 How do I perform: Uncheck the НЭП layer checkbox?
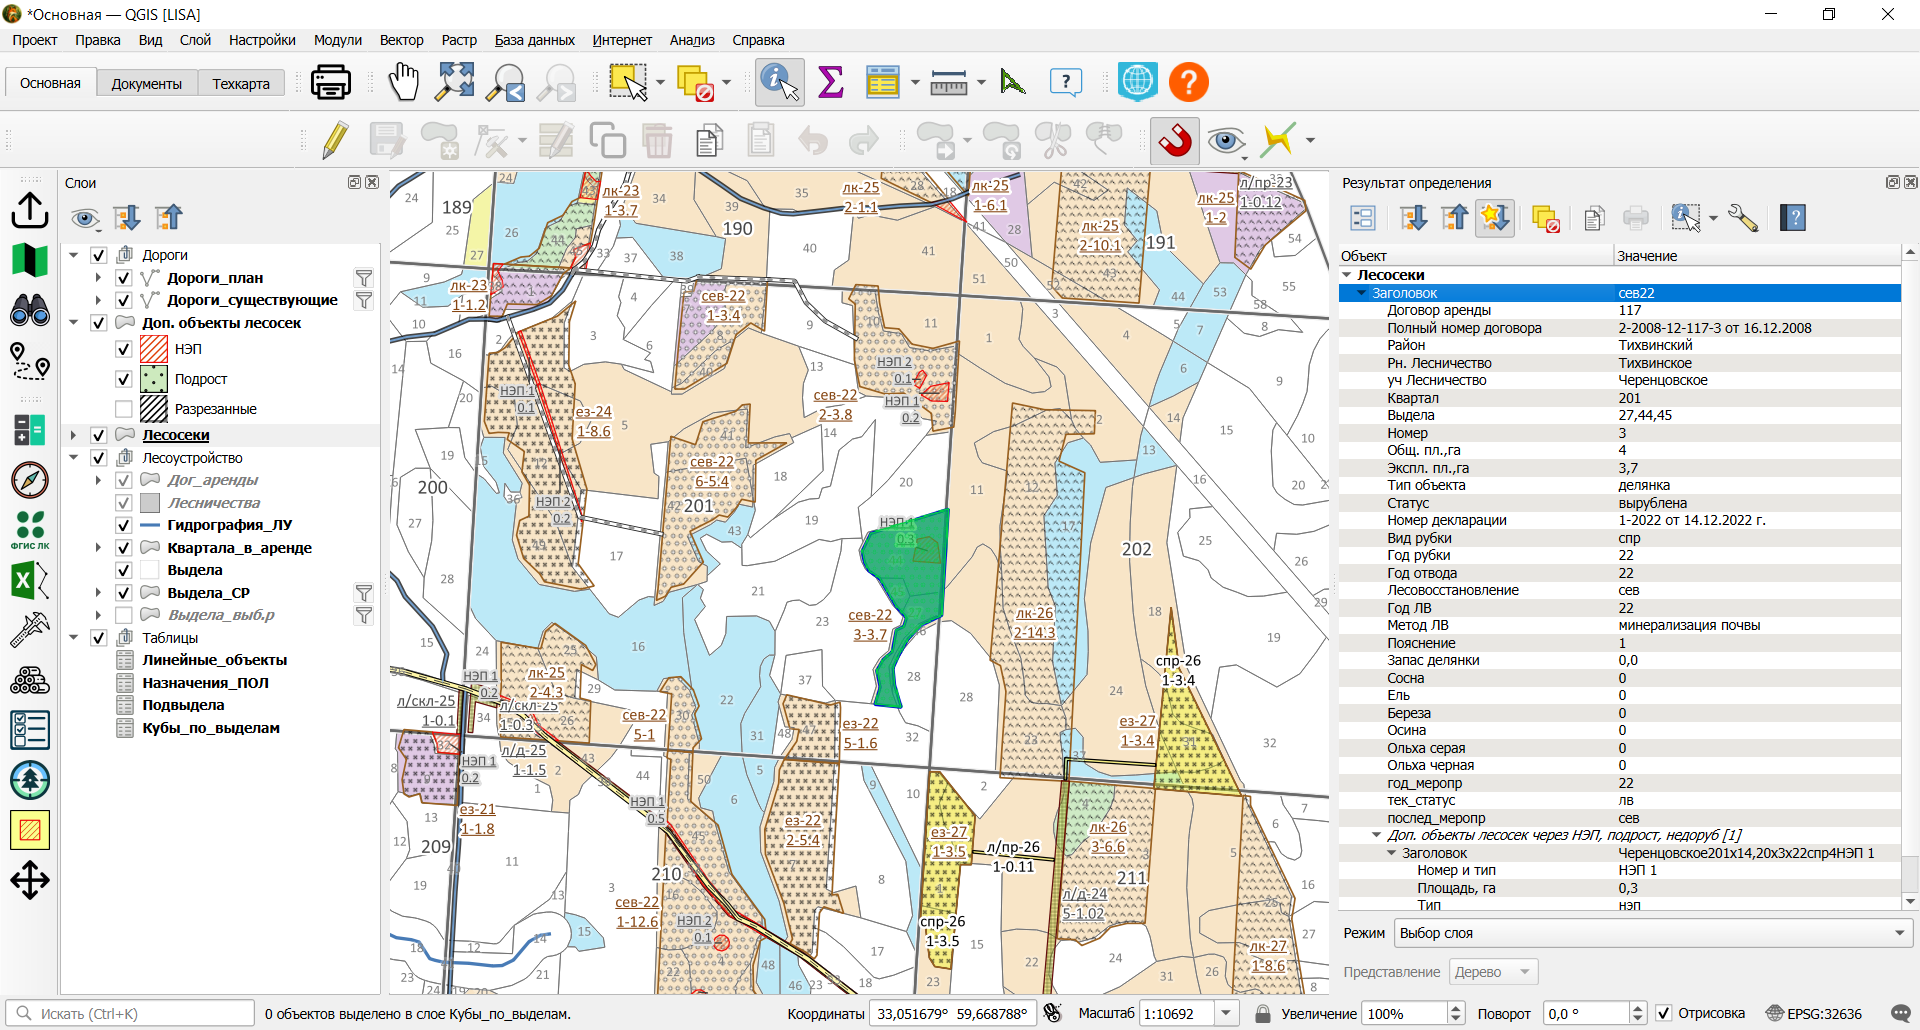124,349
